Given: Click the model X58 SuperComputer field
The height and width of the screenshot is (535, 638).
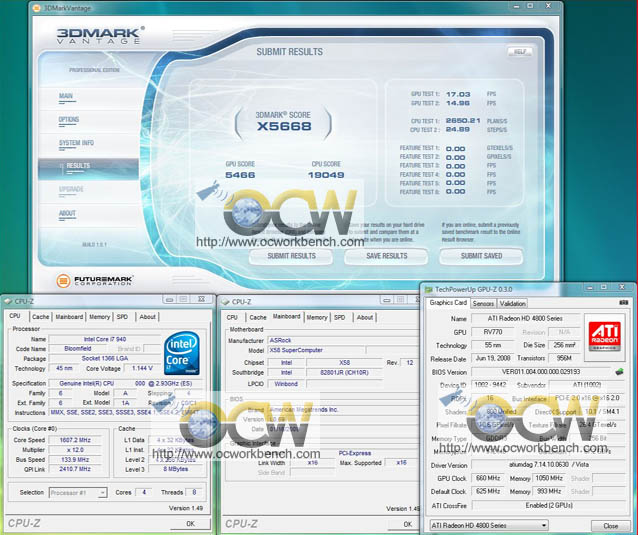Looking at the screenshot, I should coord(316,350).
